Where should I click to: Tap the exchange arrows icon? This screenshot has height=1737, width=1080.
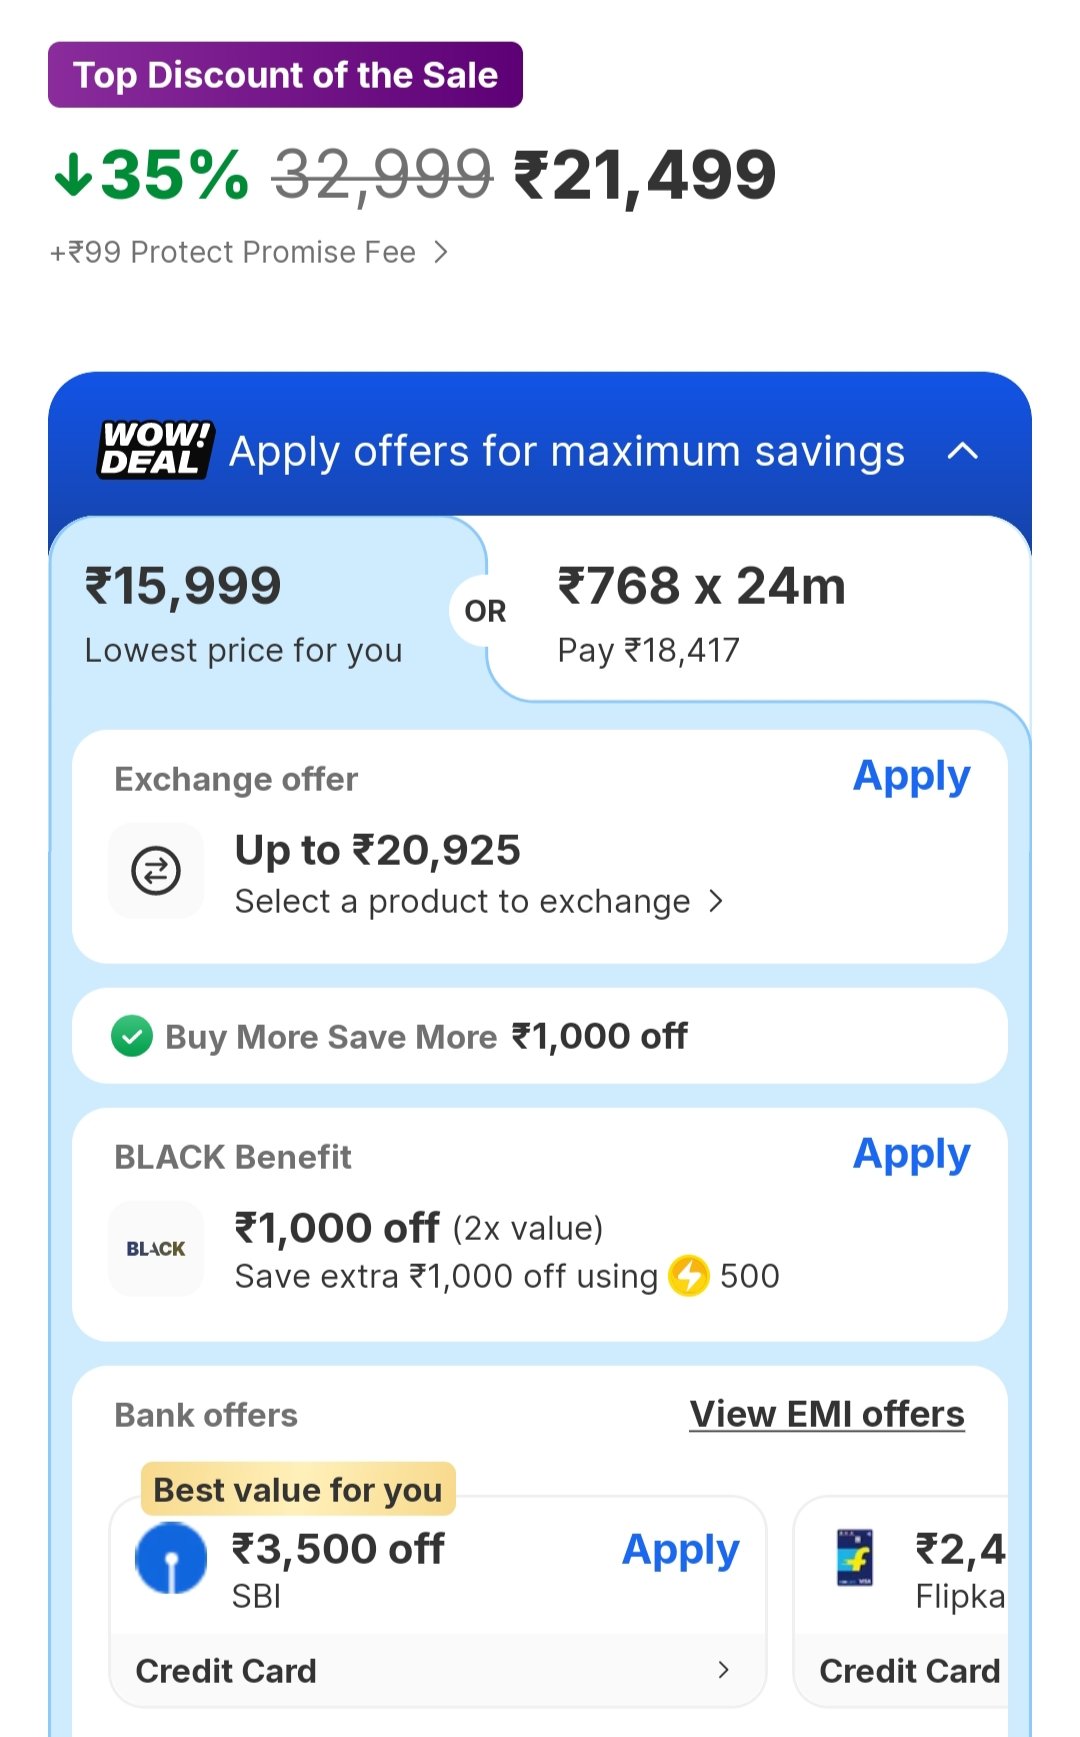pyautogui.click(x=156, y=870)
